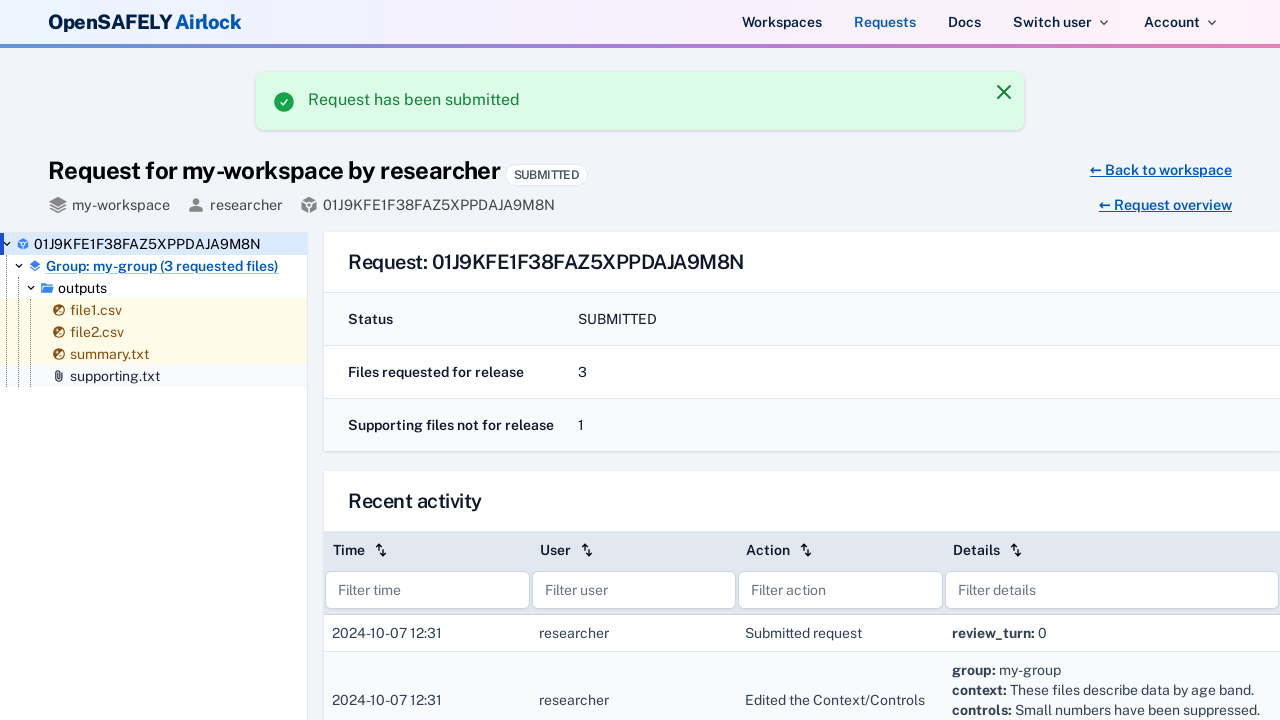Go to the Workspaces nav item

(781, 22)
